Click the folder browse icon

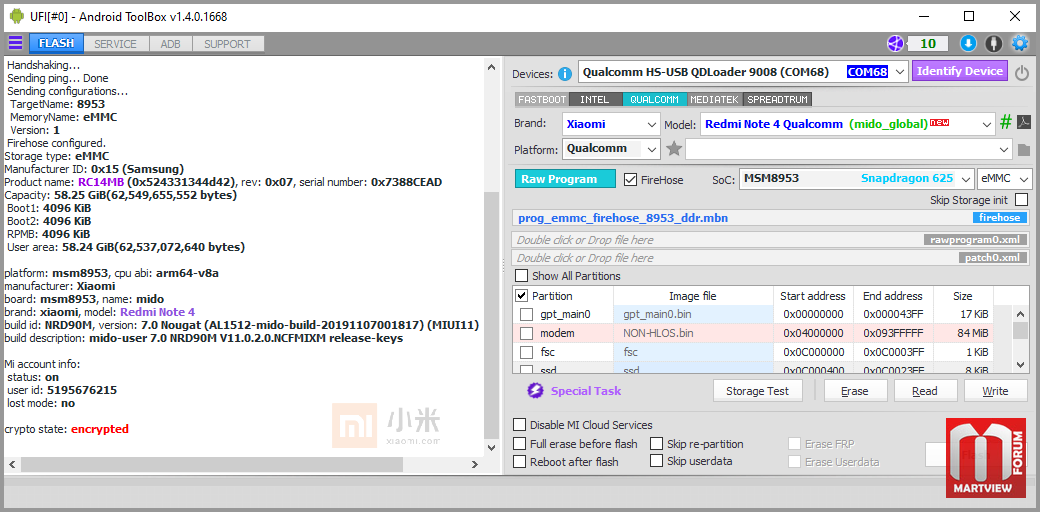coord(1024,150)
